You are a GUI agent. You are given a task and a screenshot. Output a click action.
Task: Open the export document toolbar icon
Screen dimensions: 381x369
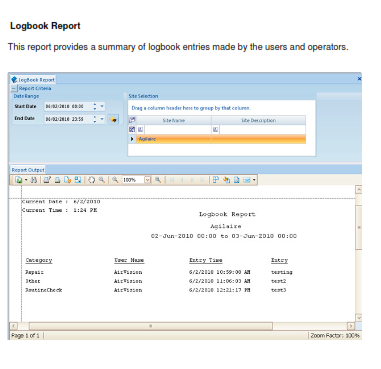point(19,180)
